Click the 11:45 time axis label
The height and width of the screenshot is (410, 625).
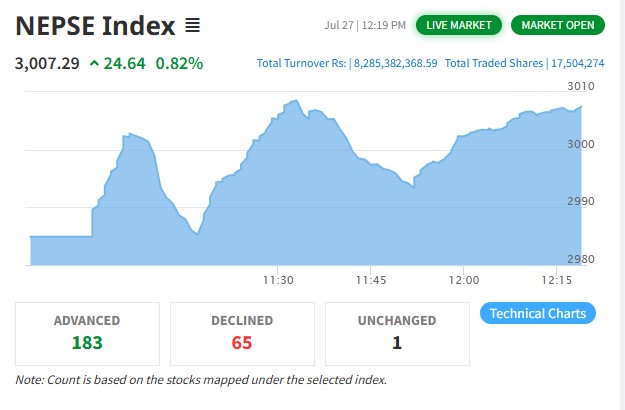370,279
